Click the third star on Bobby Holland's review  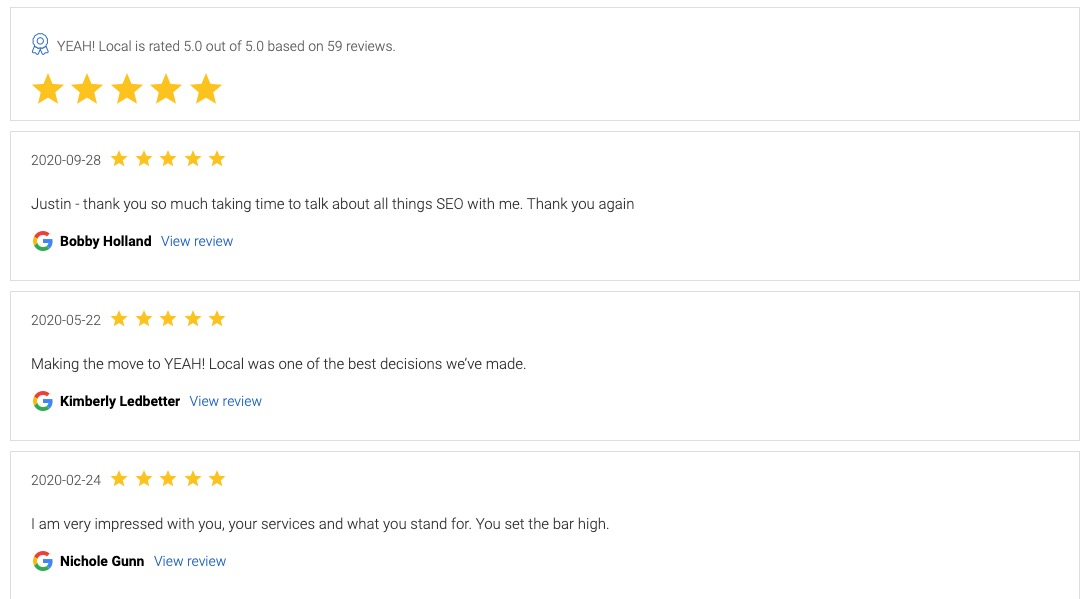(x=168, y=158)
